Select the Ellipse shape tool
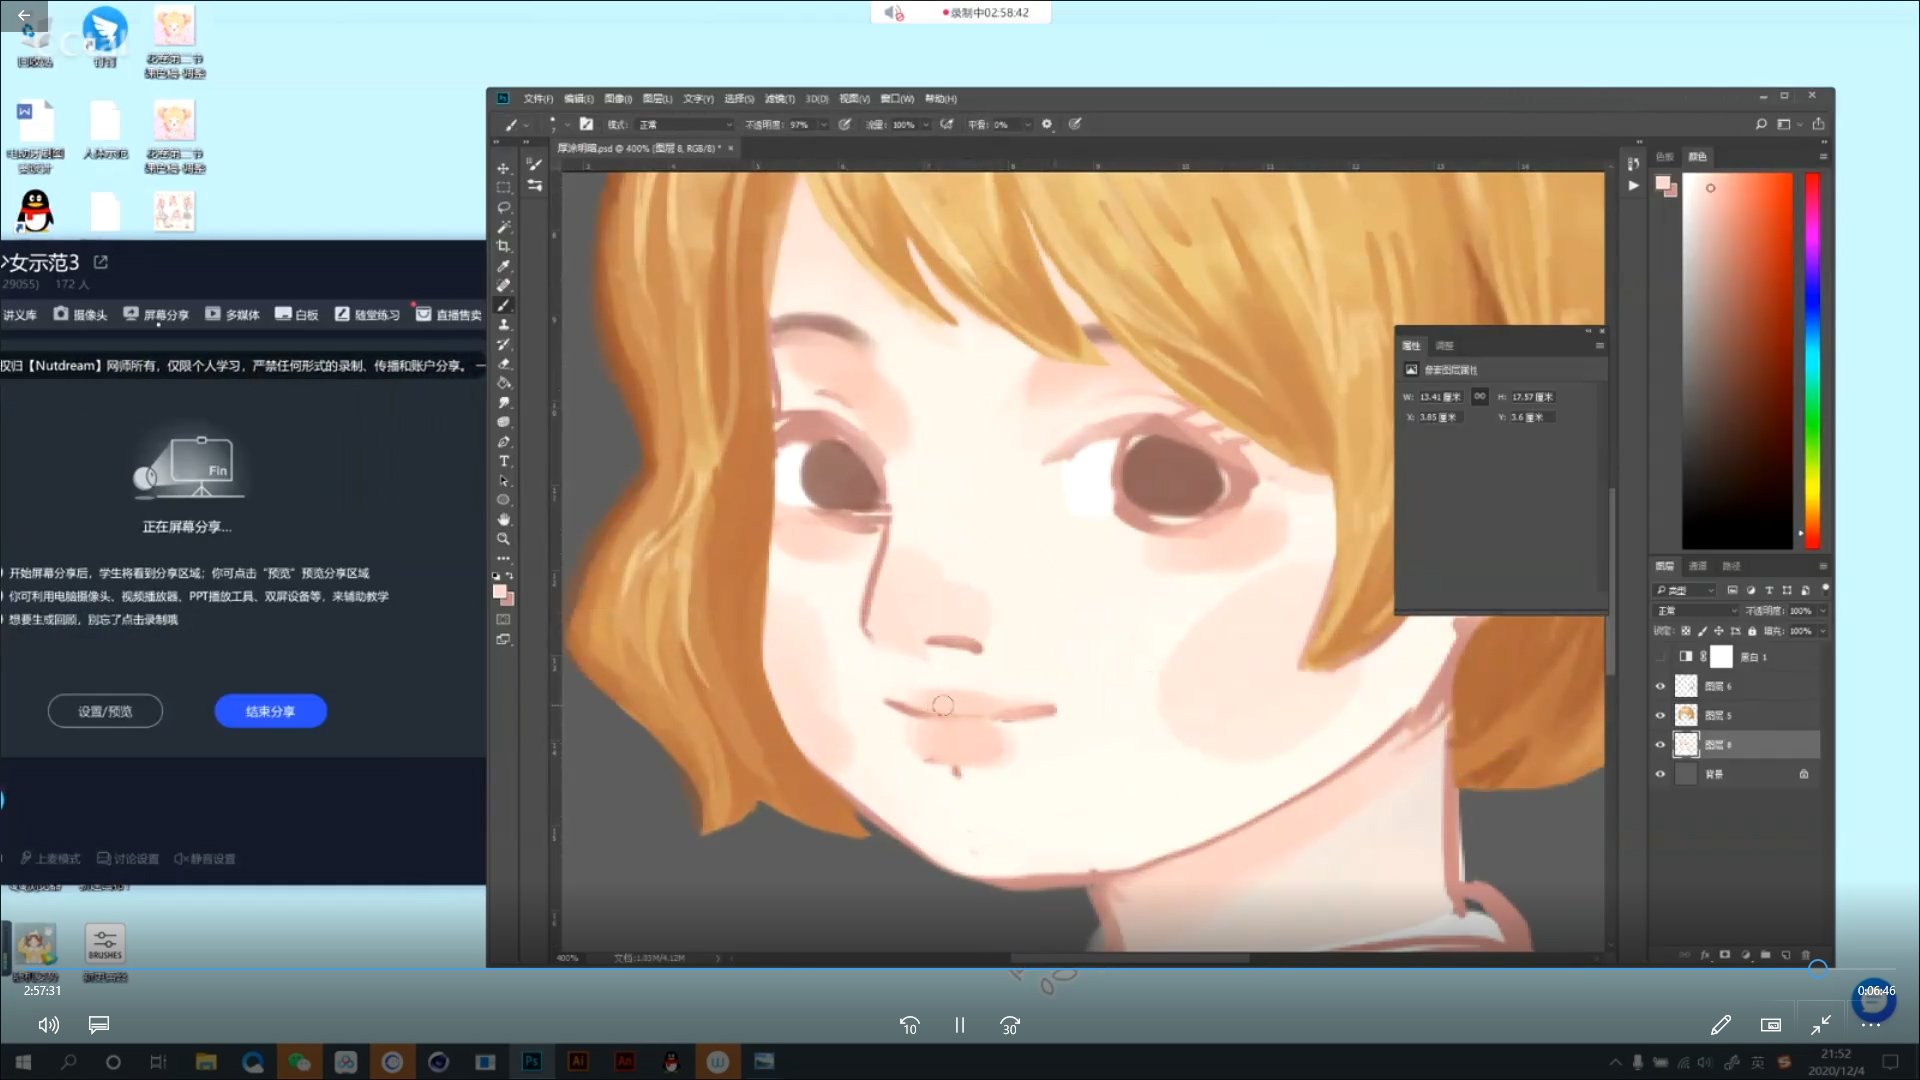 [x=503, y=500]
